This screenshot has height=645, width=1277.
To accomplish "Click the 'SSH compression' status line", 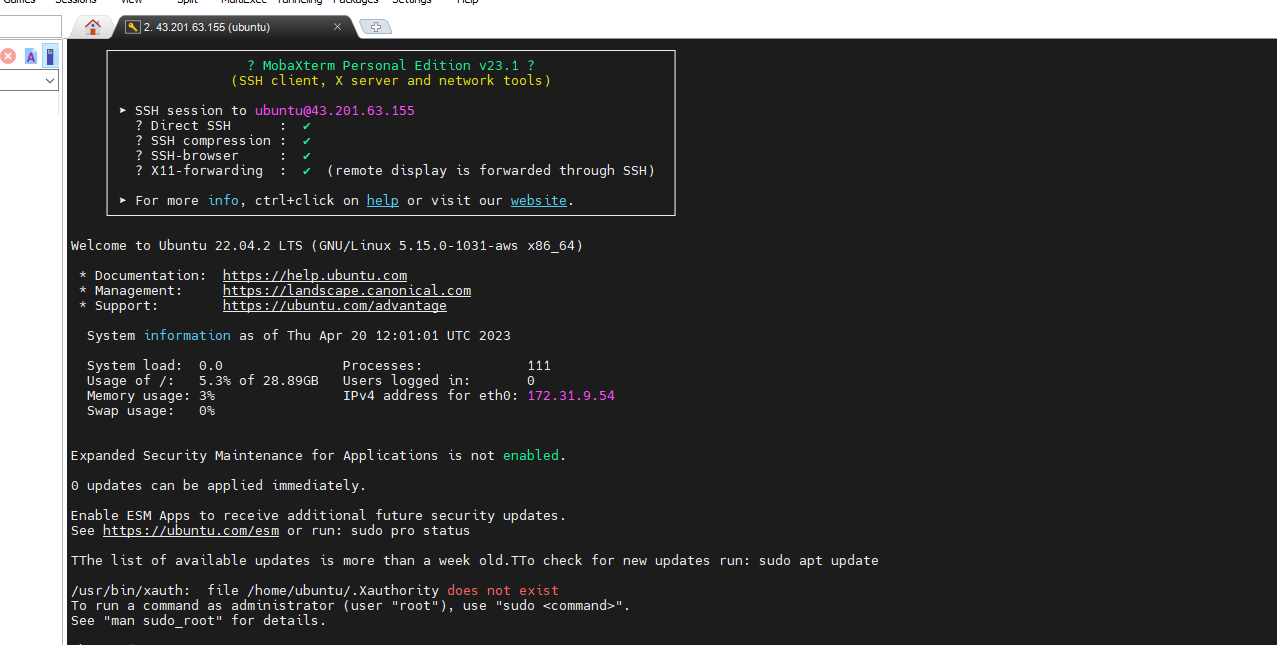I will (x=223, y=140).
